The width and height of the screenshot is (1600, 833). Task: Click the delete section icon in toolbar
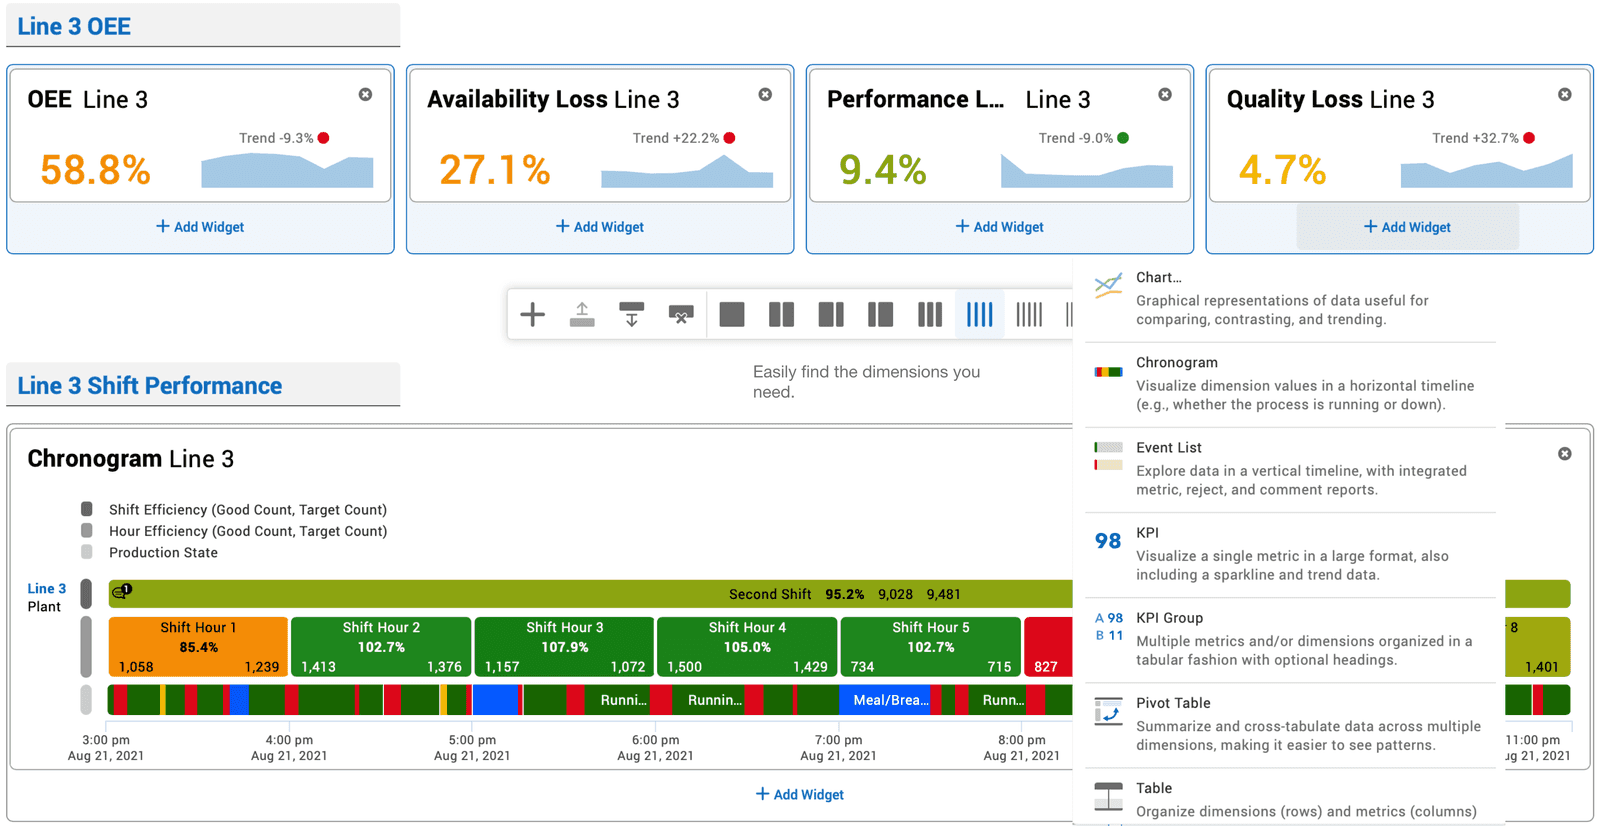pos(681,315)
